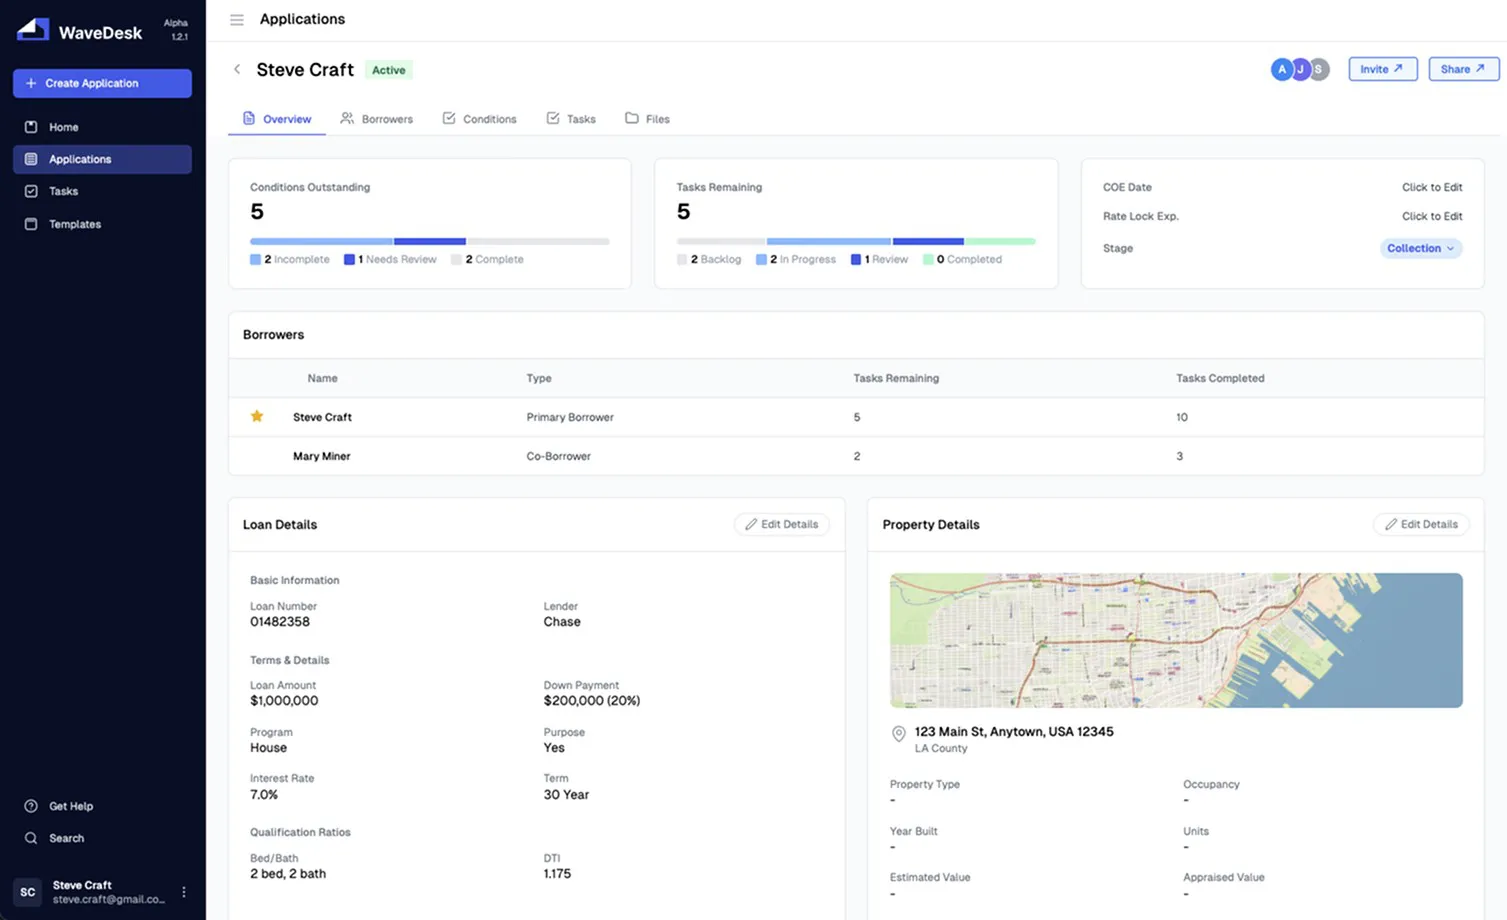Open the three-dot menu by steve.craft@gmail.com

[x=183, y=892]
